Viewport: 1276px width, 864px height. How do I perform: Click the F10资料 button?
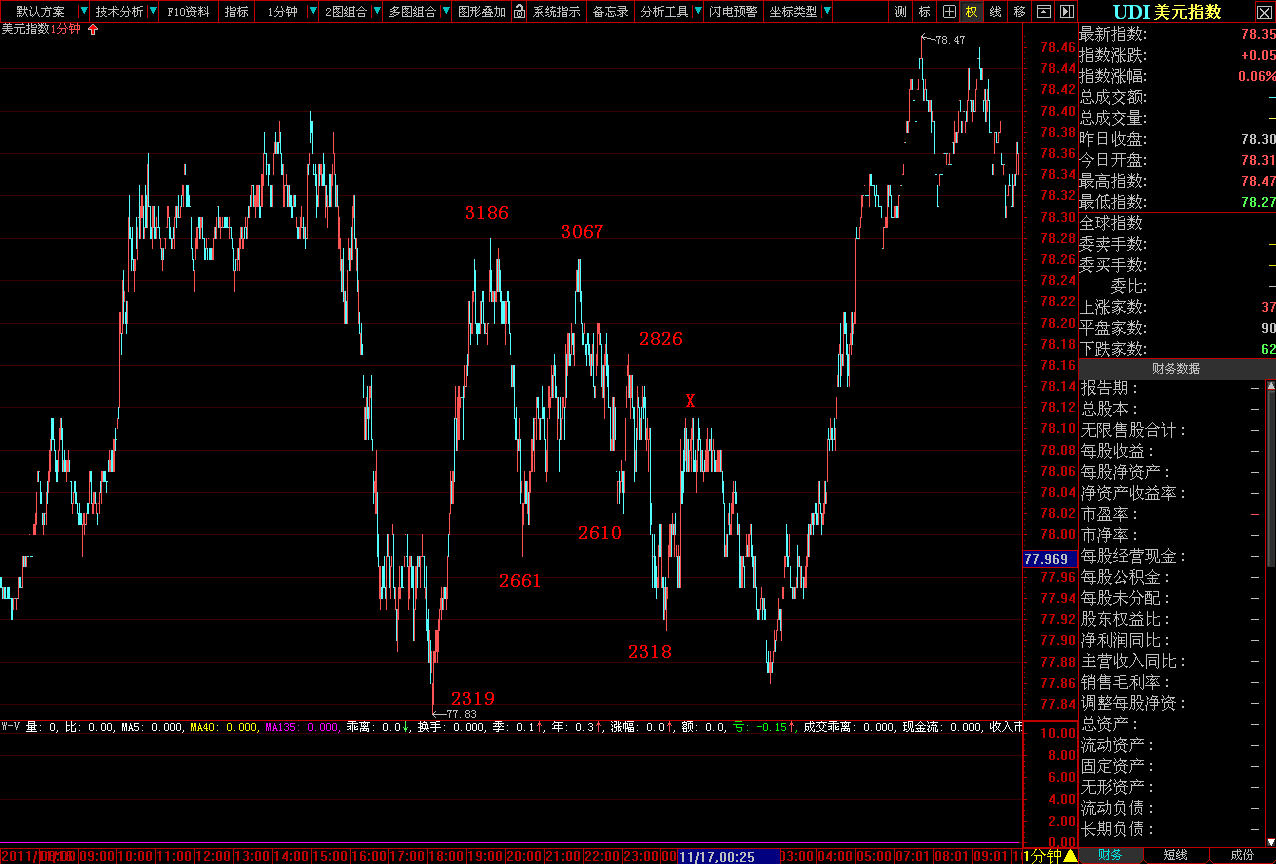coord(188,12)
